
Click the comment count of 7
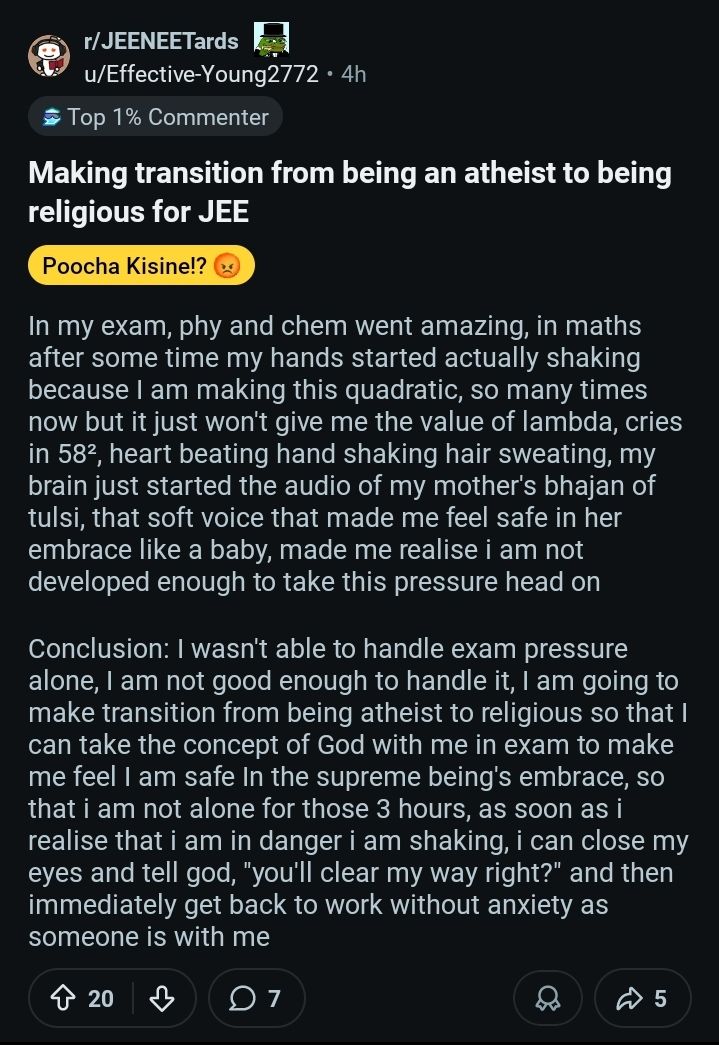[x=274, y=997]
